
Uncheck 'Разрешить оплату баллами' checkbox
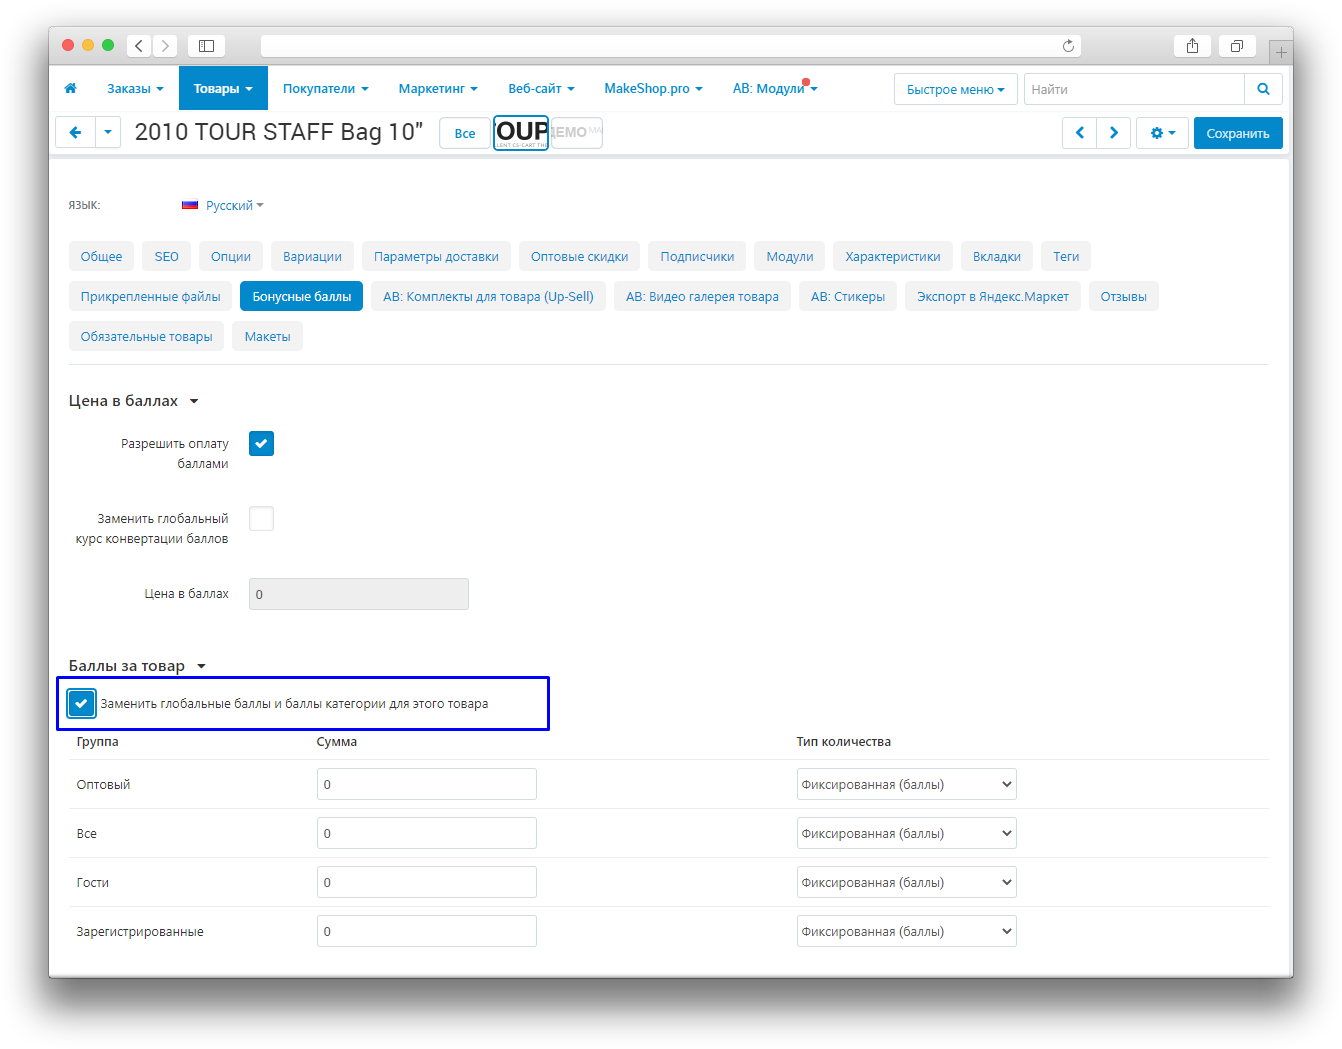click(x=261, y=444)
